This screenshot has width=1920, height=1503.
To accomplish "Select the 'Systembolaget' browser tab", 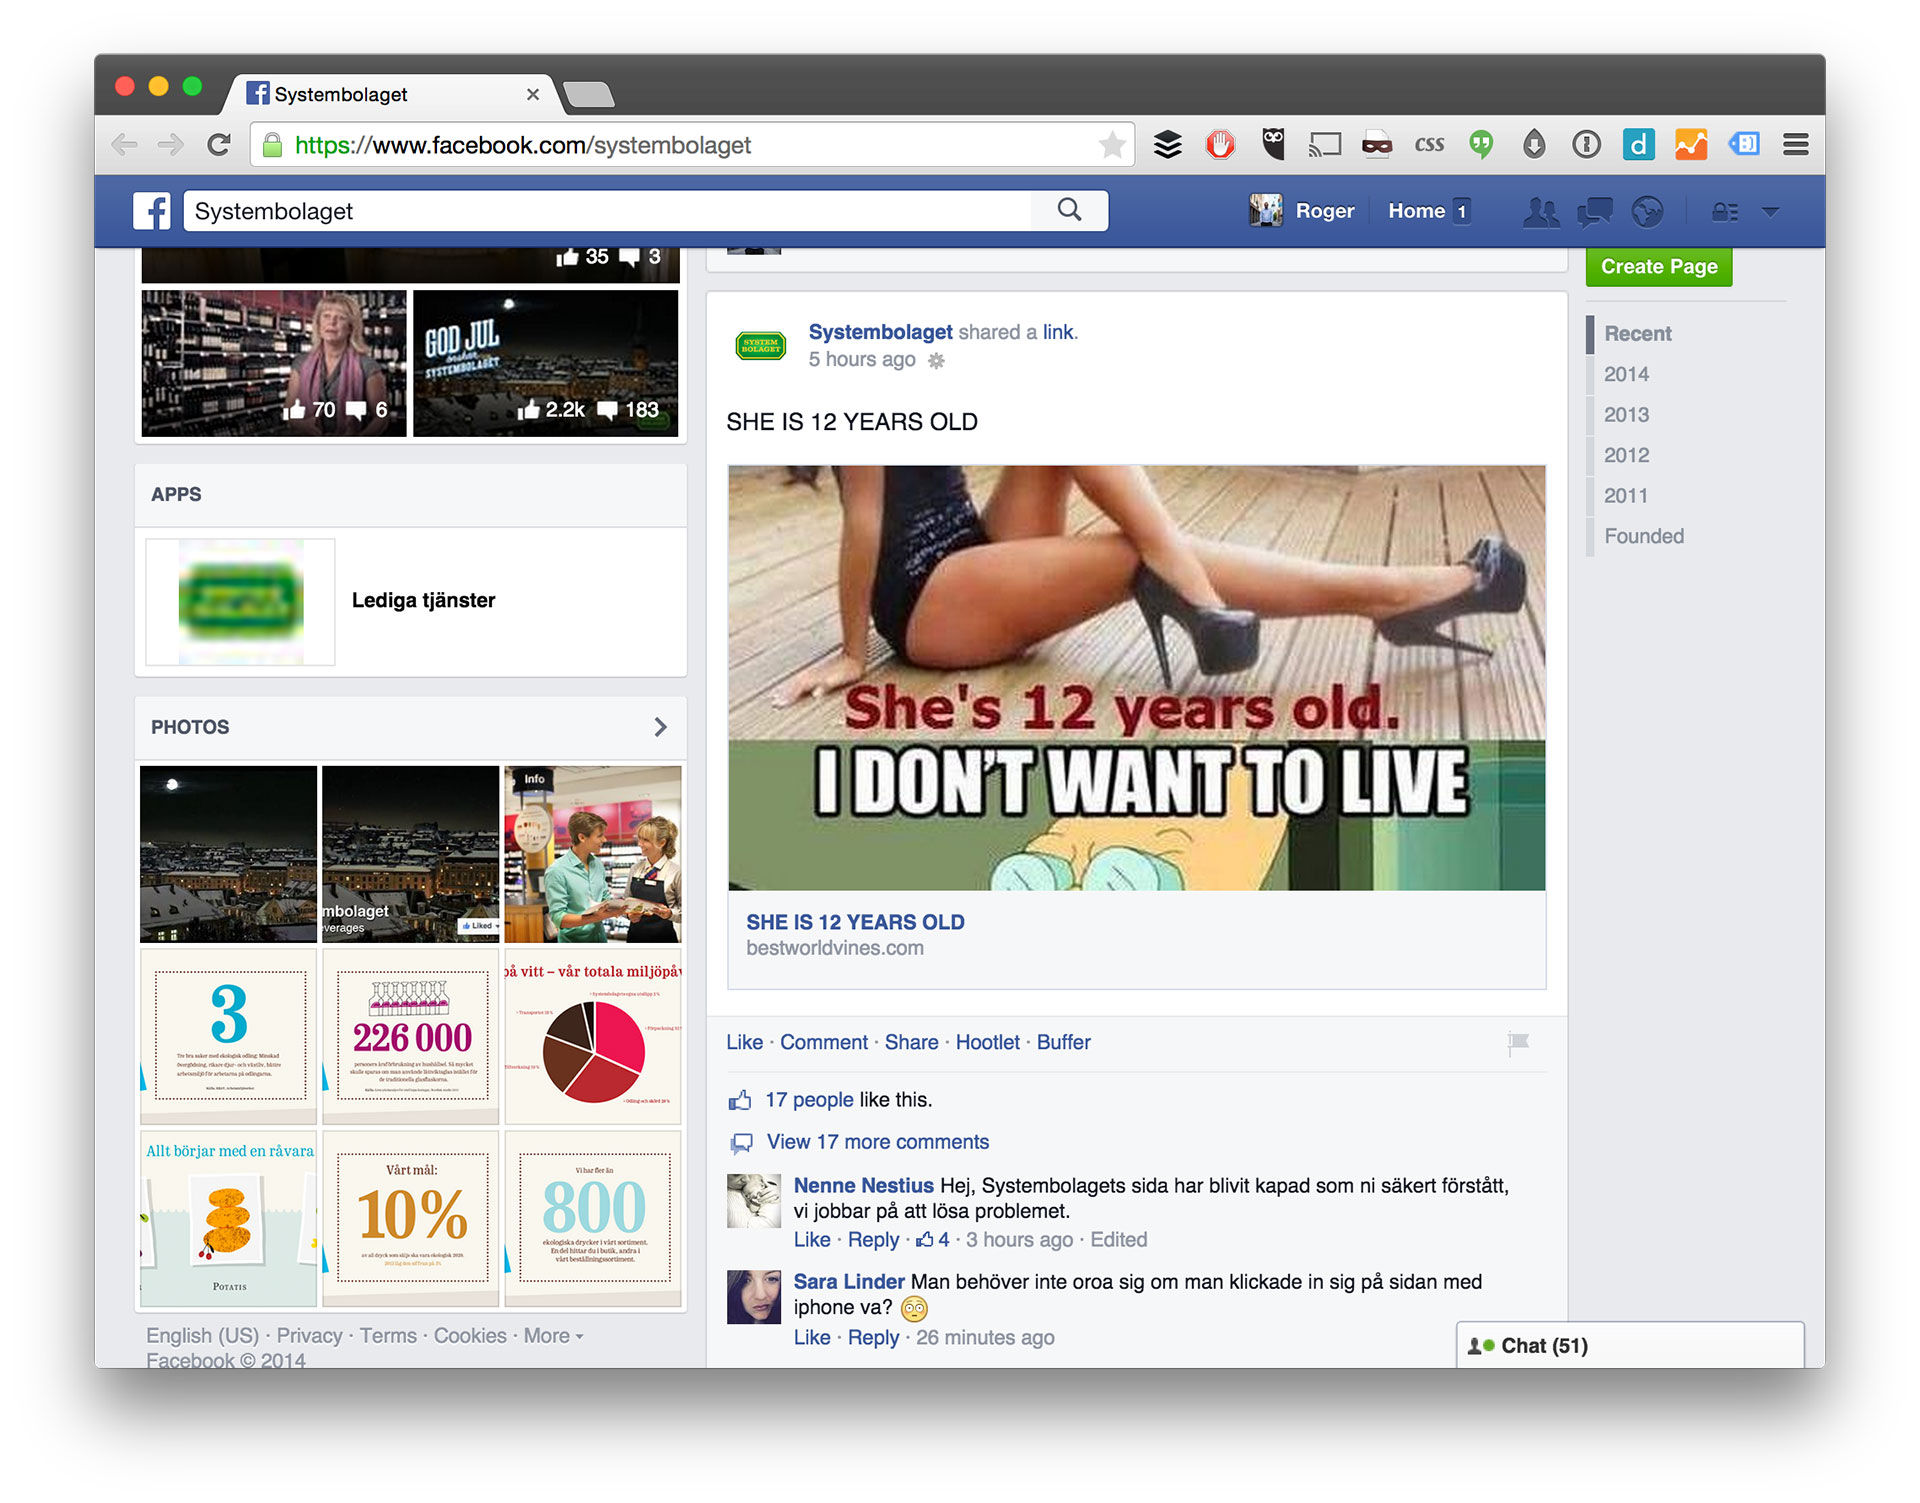I will (390, 94).
